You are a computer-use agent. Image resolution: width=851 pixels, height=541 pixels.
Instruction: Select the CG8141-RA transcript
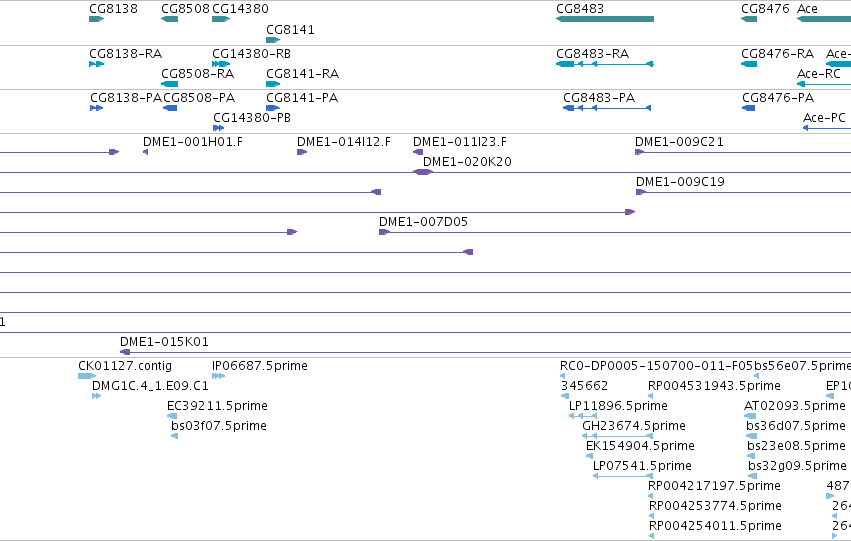[x=273, y=84]
